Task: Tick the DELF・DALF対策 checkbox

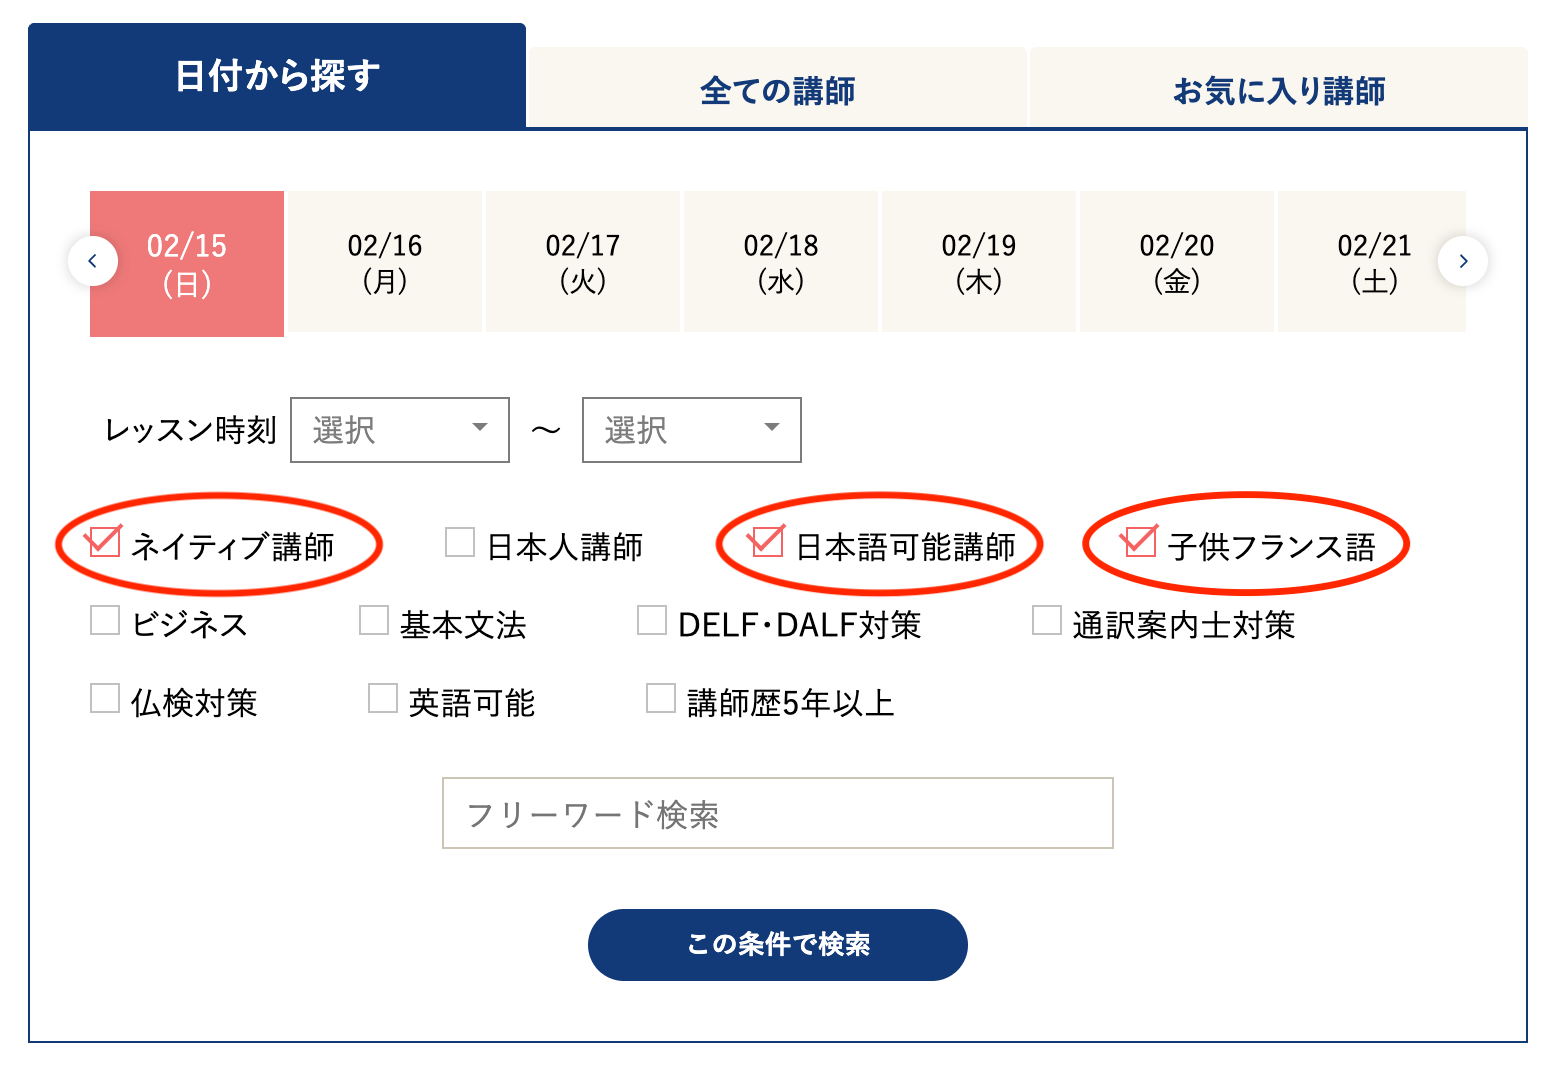Action: [x=652, y=621]
